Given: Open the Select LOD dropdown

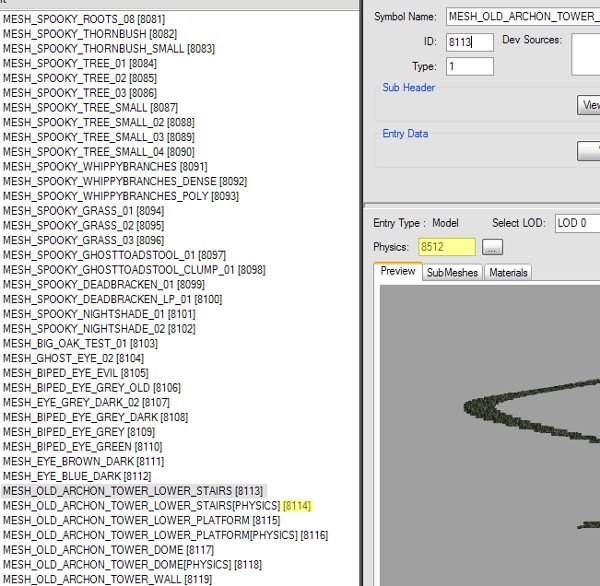Looking at the screenshot, I should [577, 223].
